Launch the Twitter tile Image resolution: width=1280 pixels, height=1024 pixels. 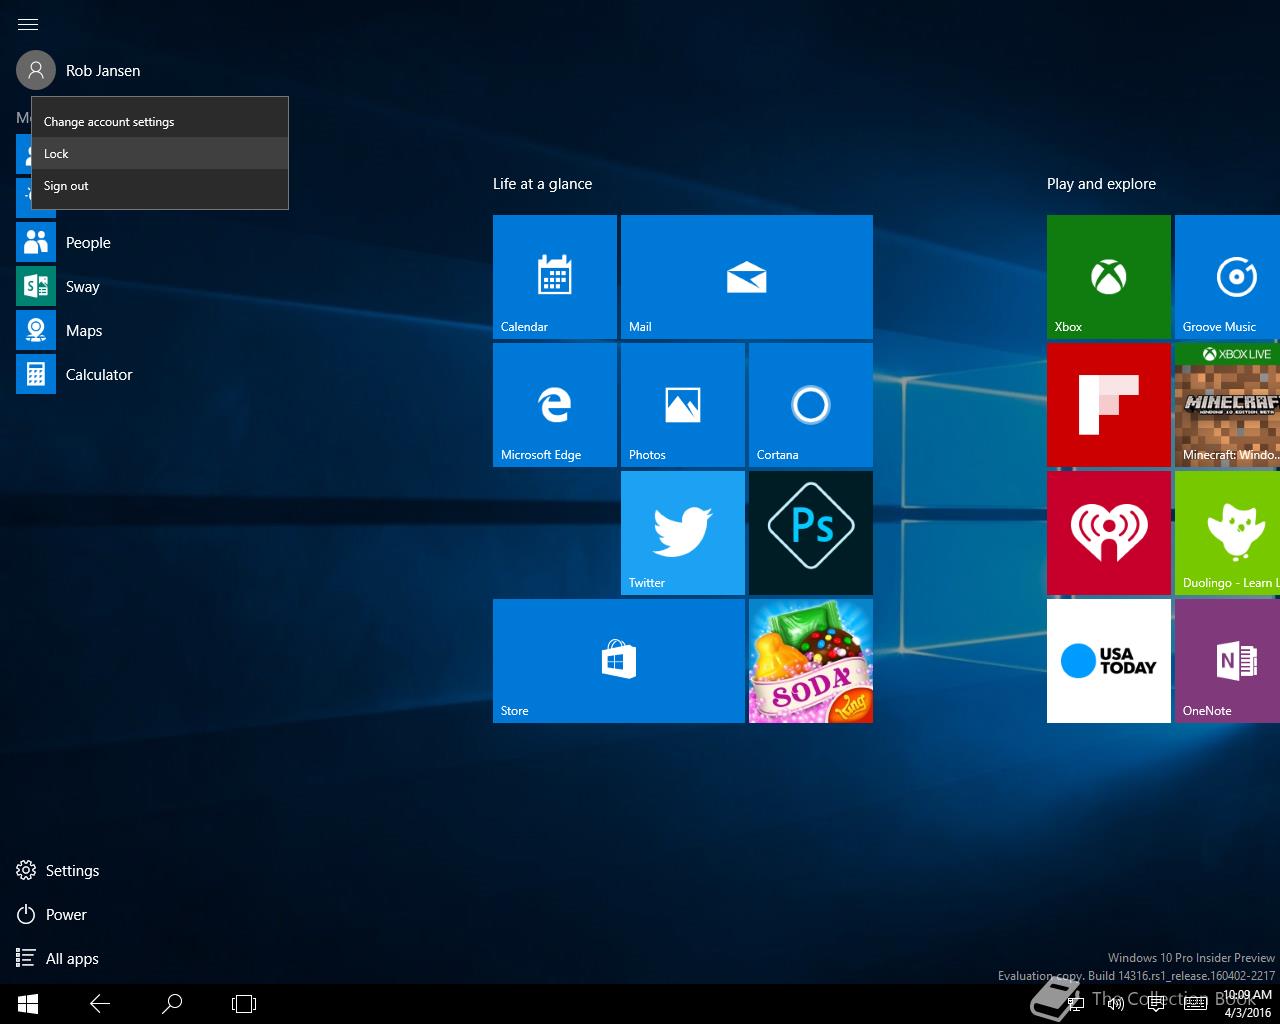(683, 533)
